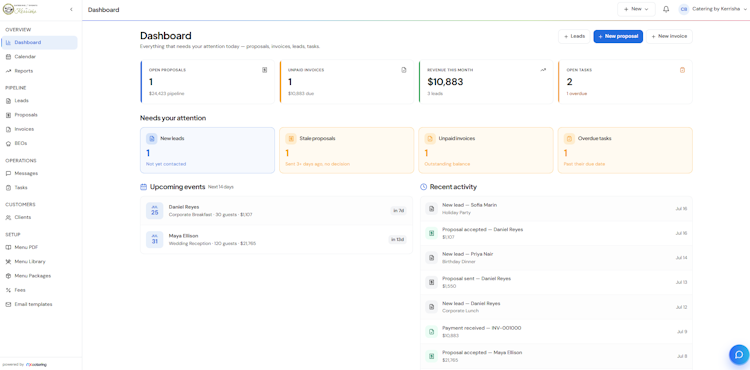
Task: Open Email templates in Setup
Action: (x=39, y=305)
